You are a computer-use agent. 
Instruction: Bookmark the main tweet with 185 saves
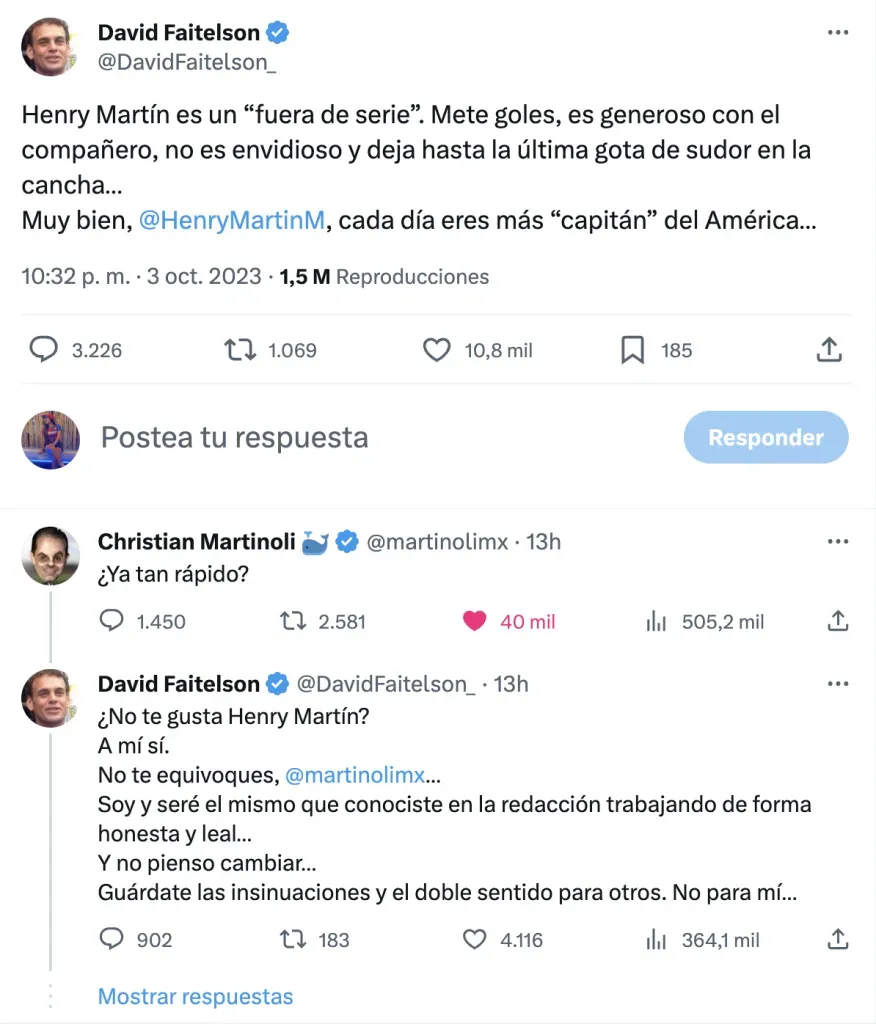[632, 350]
